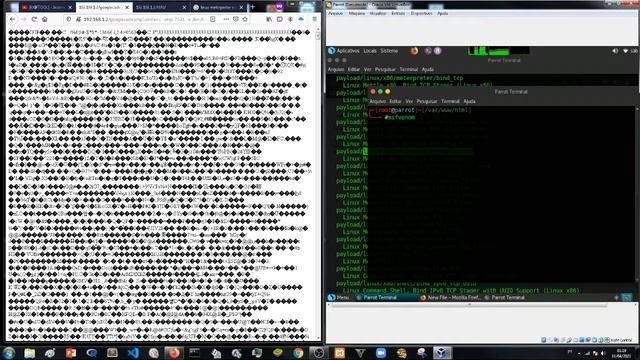Switch to New File Mozilla Firefox taskbar entry
The image size is (640, 360).
450,298
